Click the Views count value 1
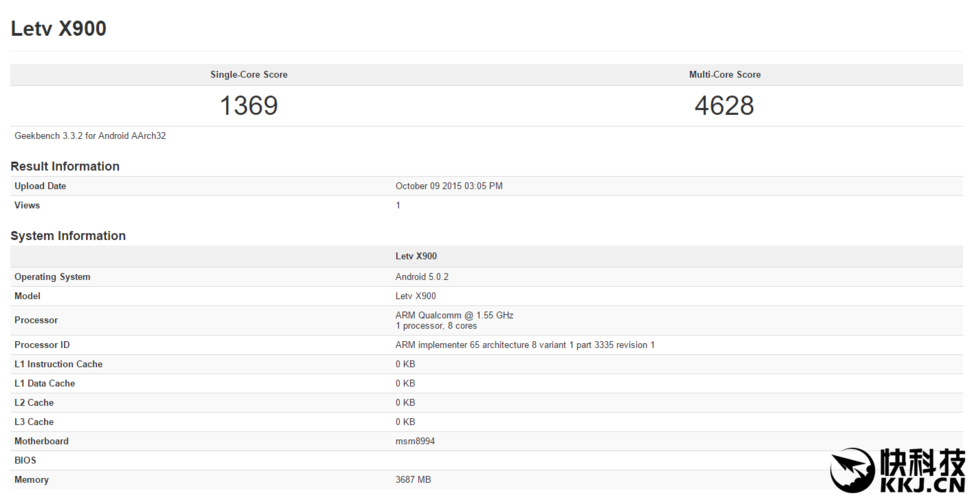 tap(398, 205)
